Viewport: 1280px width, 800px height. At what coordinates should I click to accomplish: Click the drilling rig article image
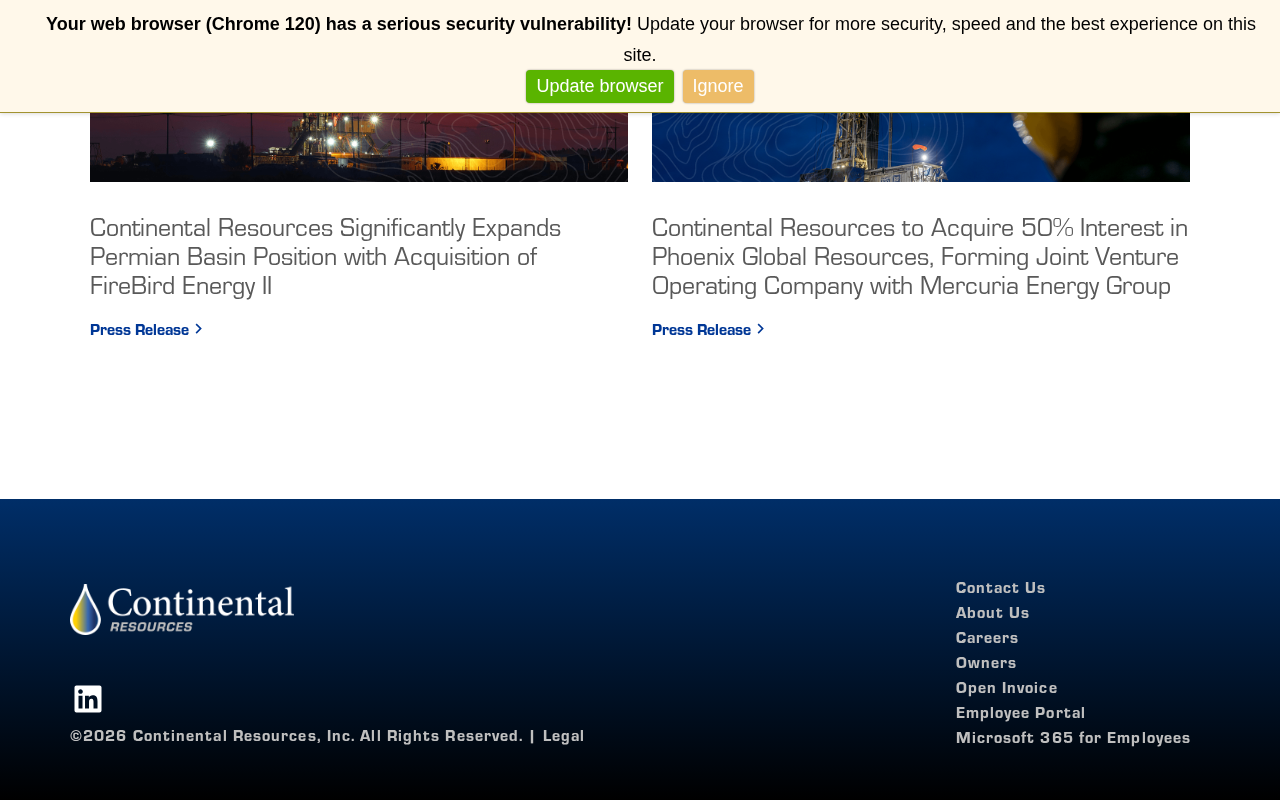click(x=921, y=147)
